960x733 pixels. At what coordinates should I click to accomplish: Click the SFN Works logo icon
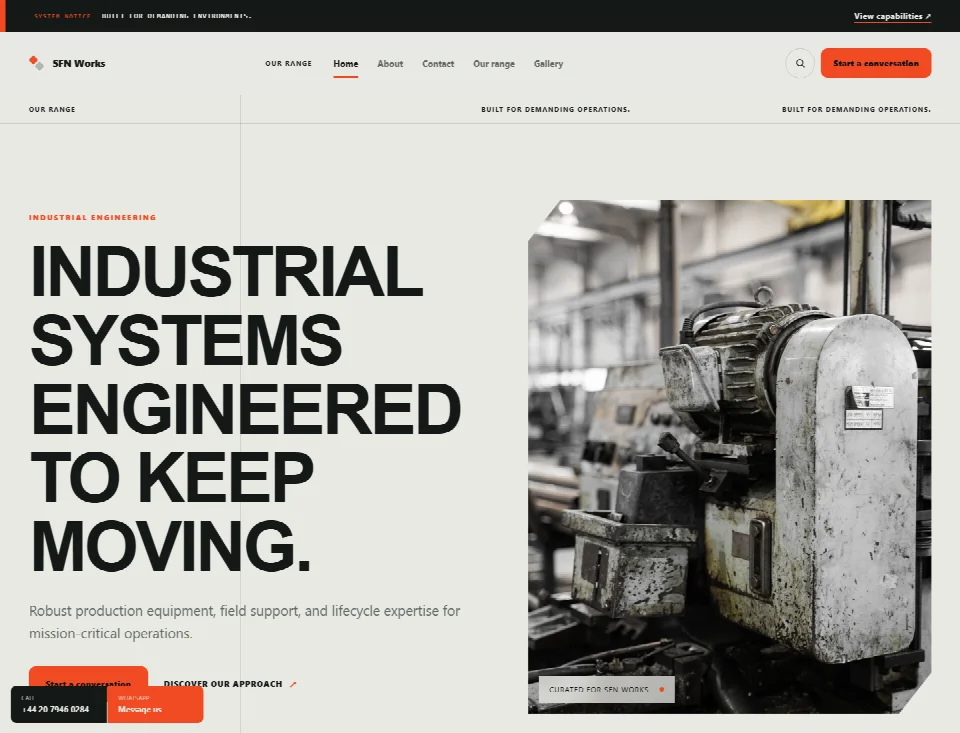pyautogui.click(x=36, y=63)
